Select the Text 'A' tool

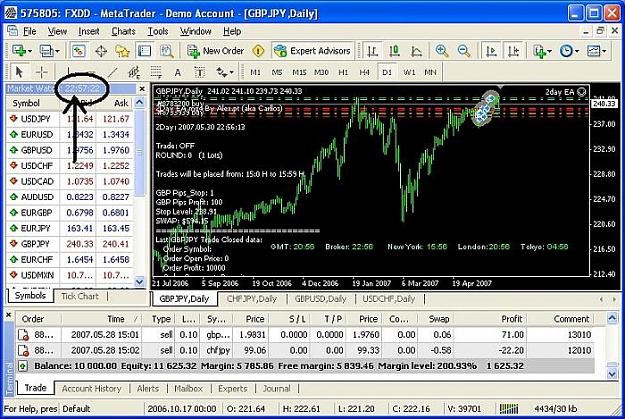(178, 72)
